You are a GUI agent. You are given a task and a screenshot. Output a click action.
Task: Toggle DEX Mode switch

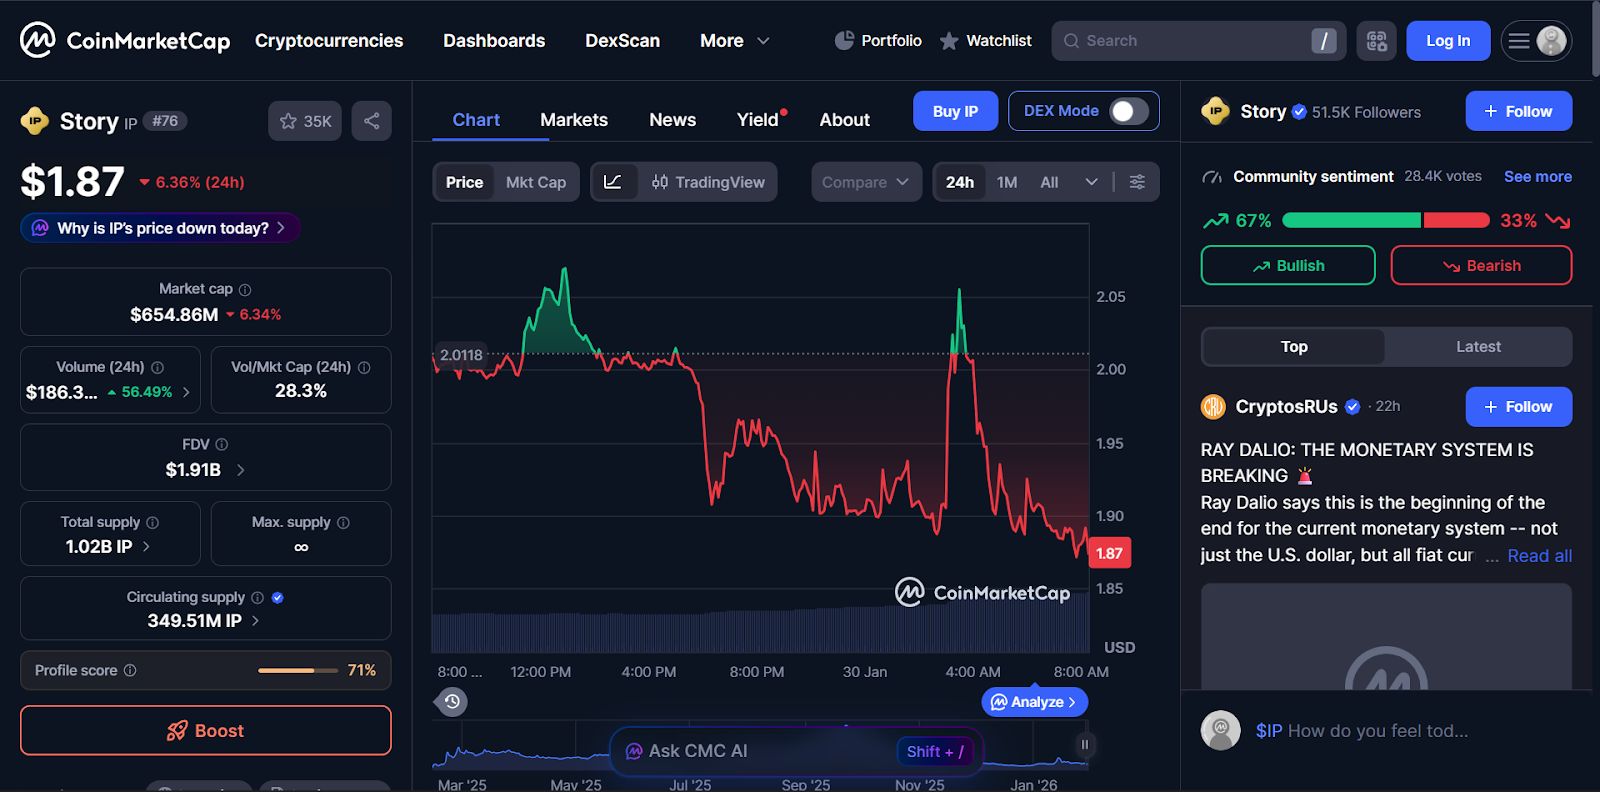pos(1129,111)
